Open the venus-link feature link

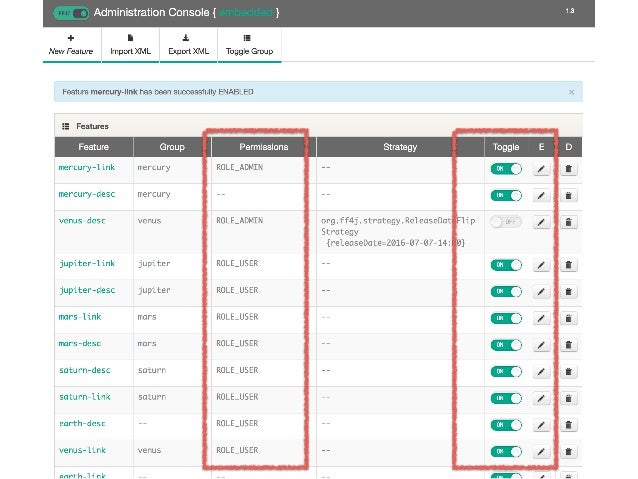82,450
